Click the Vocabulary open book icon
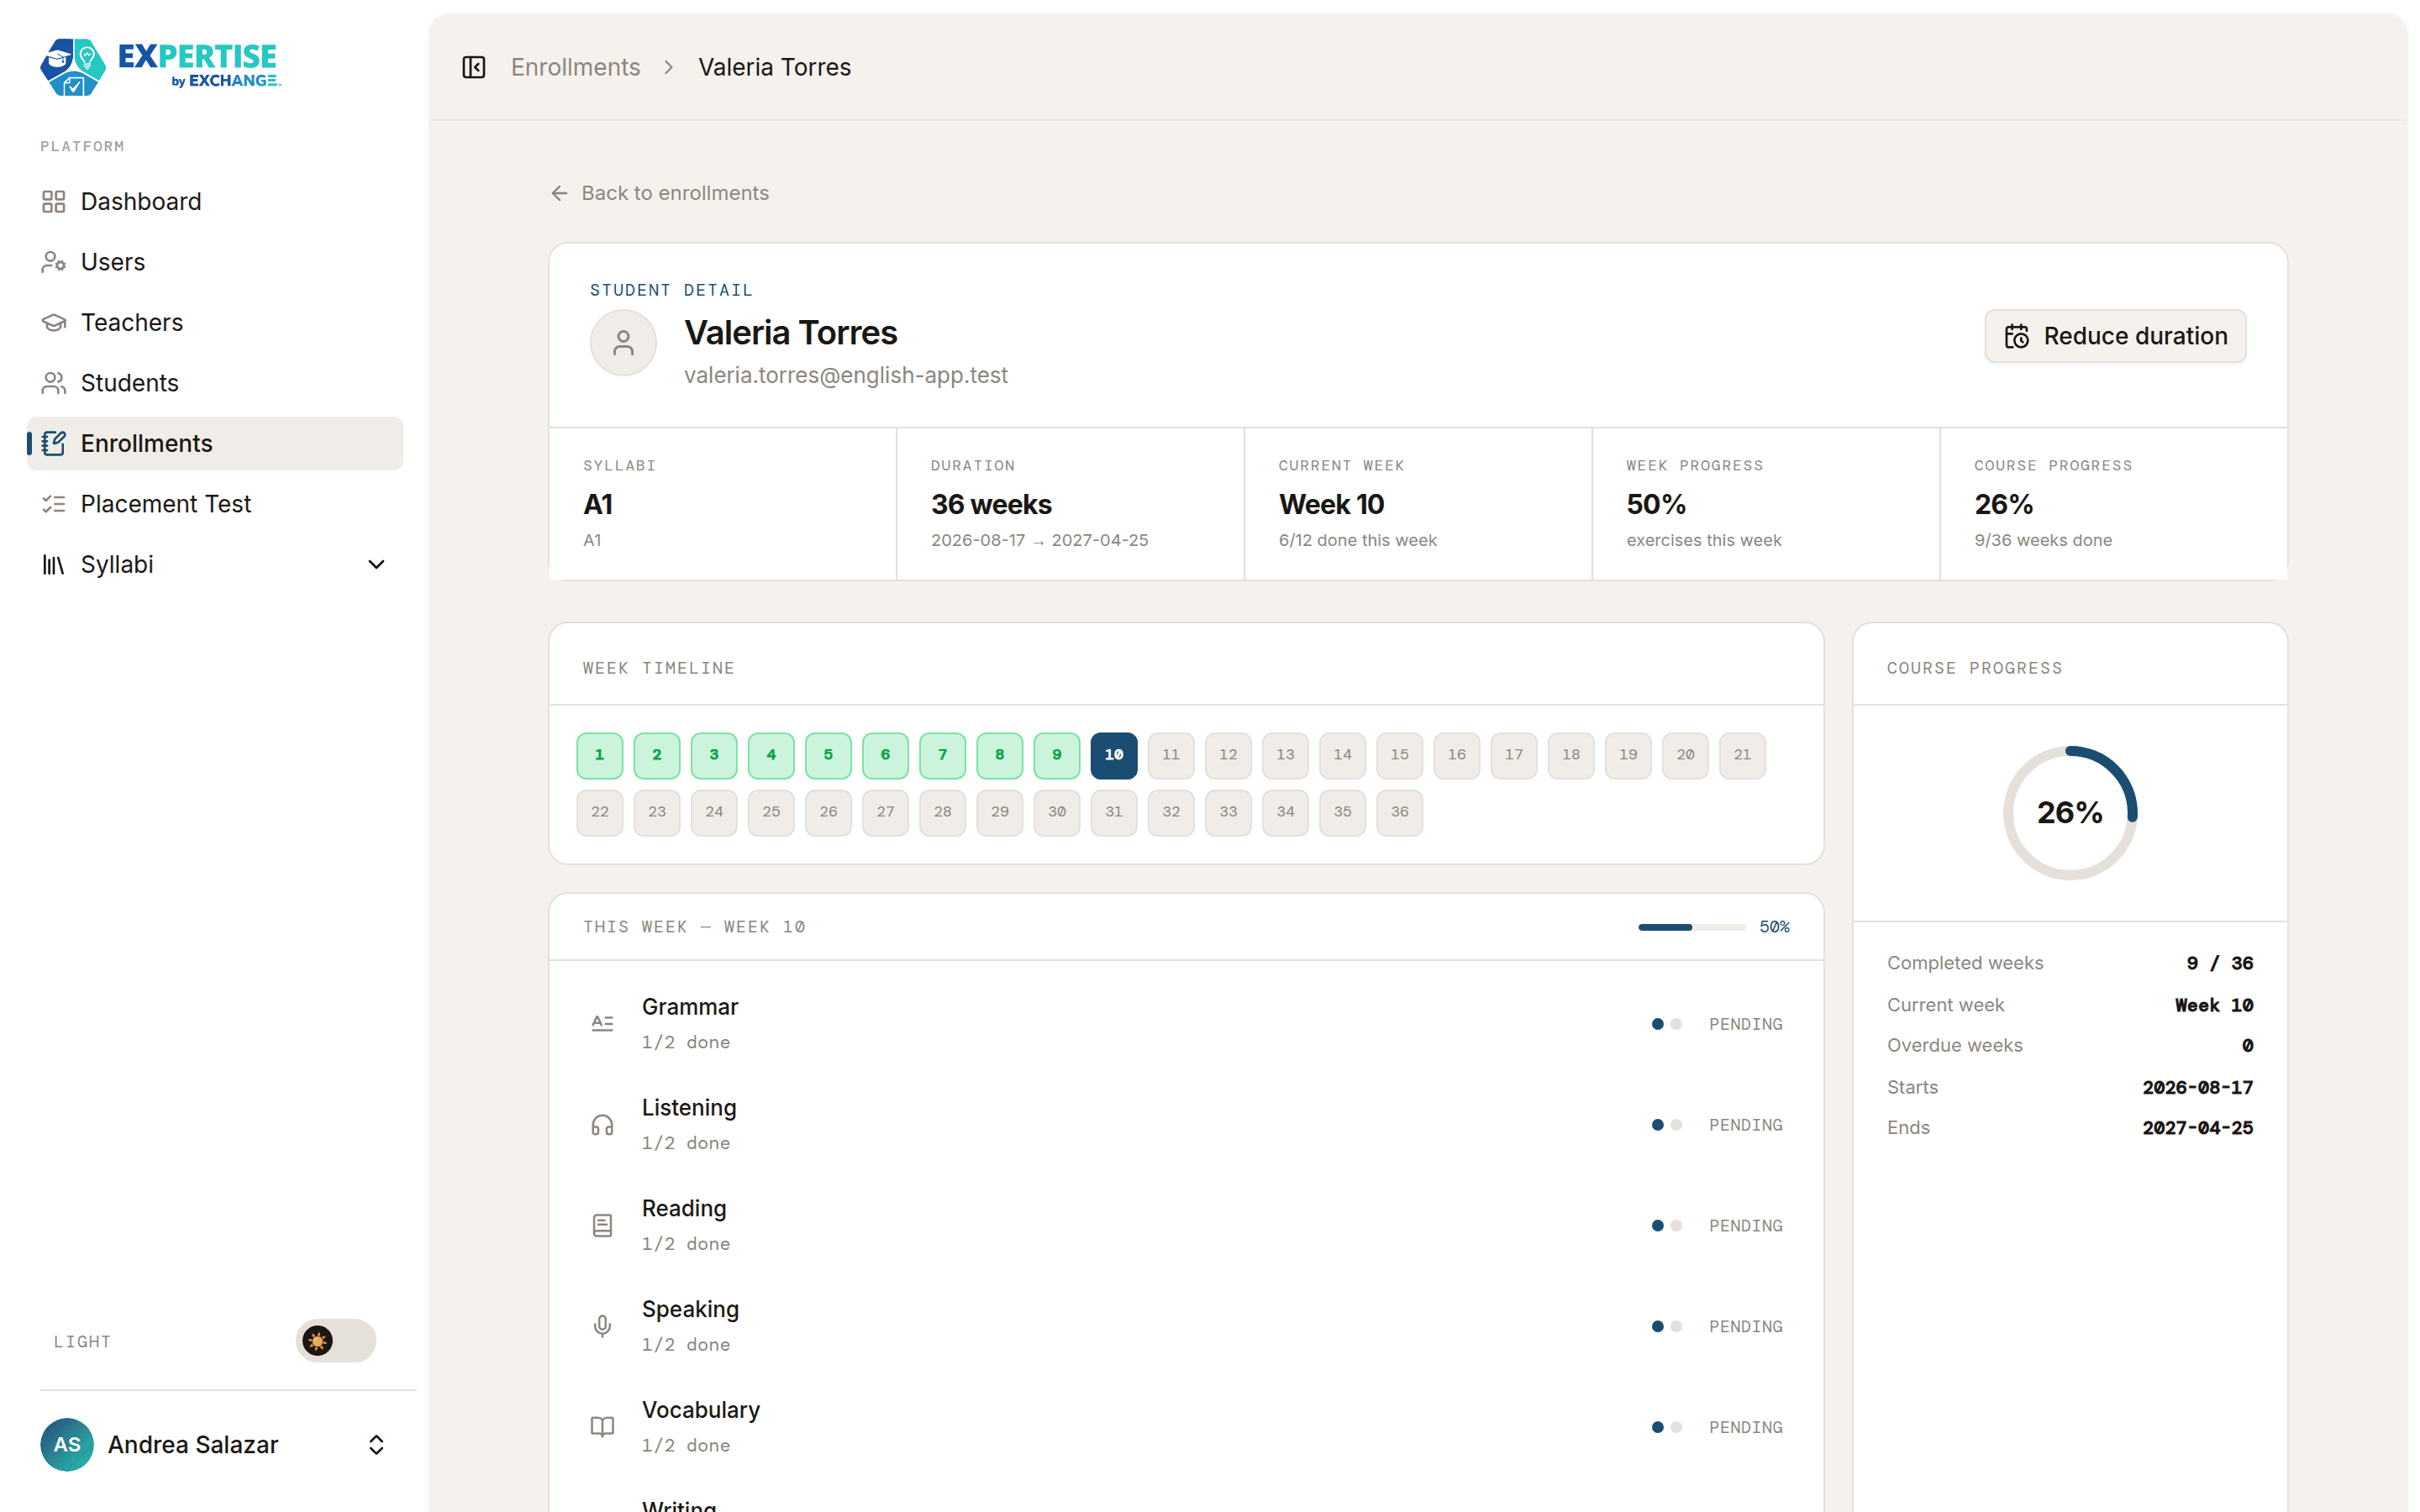This screenshot has width=2420, height=1512. [602, 1427]
